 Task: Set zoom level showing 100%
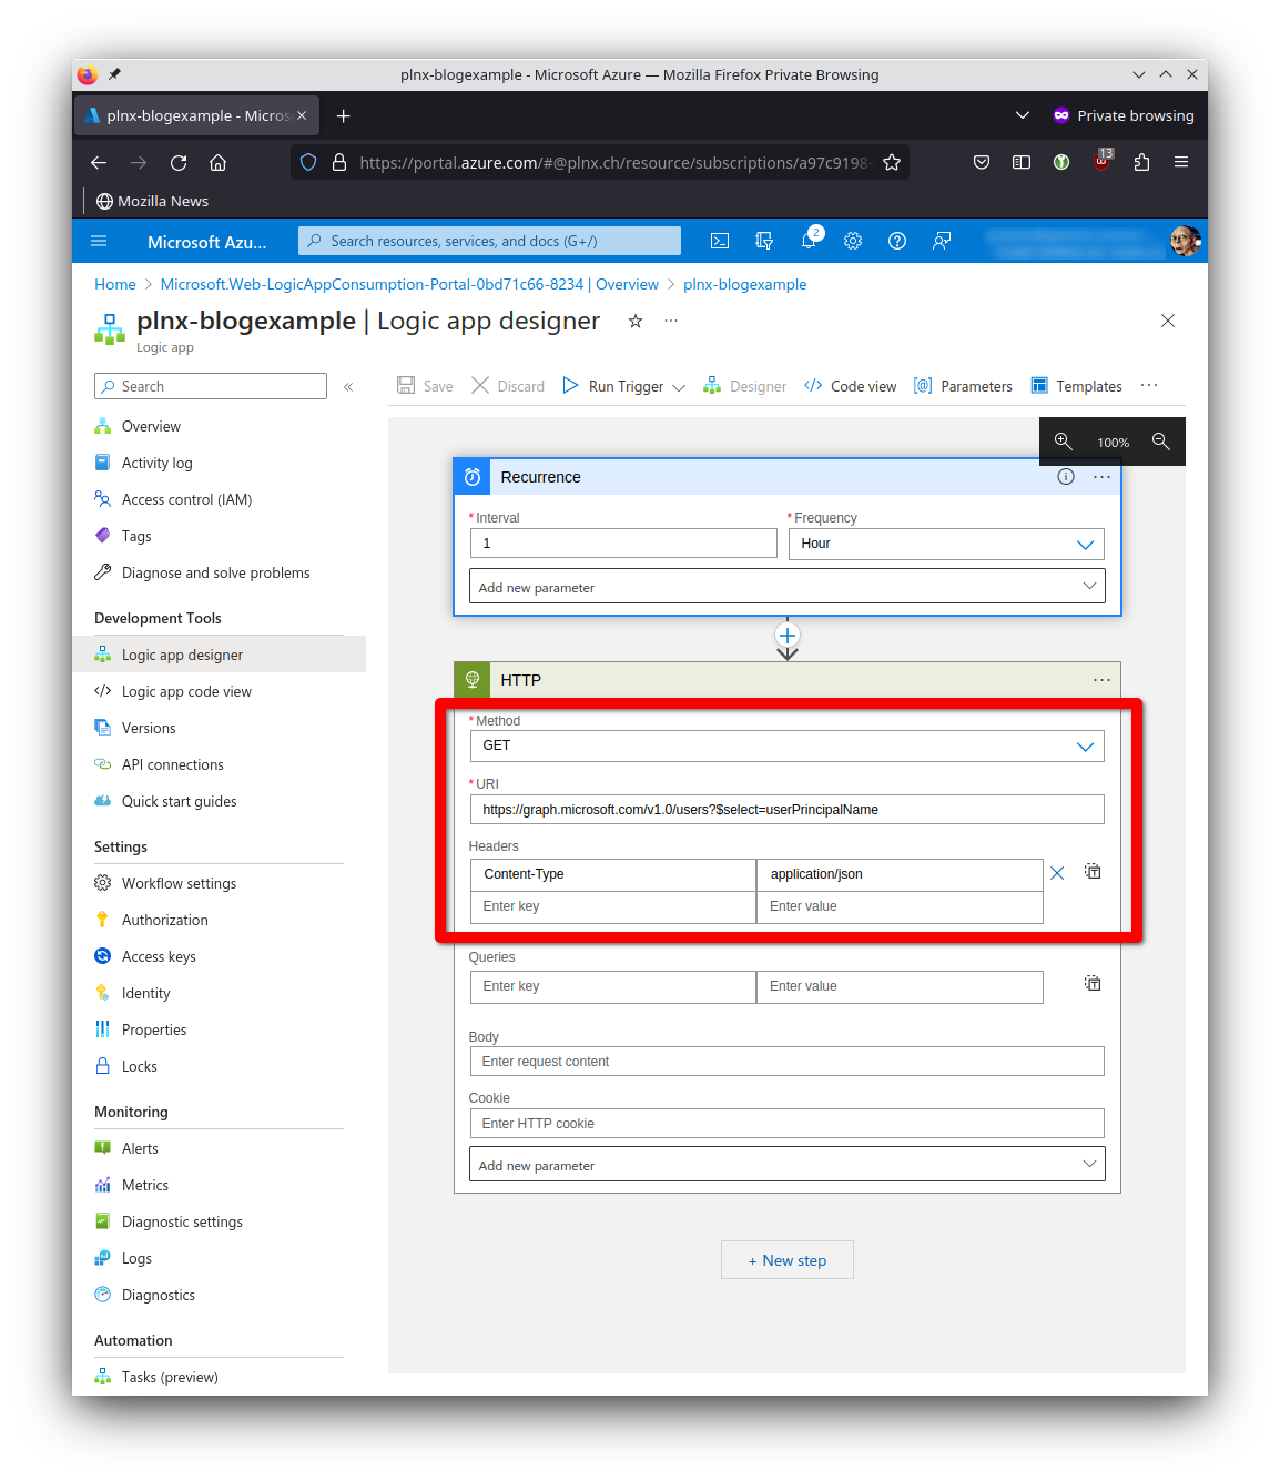click(1112, 441)
